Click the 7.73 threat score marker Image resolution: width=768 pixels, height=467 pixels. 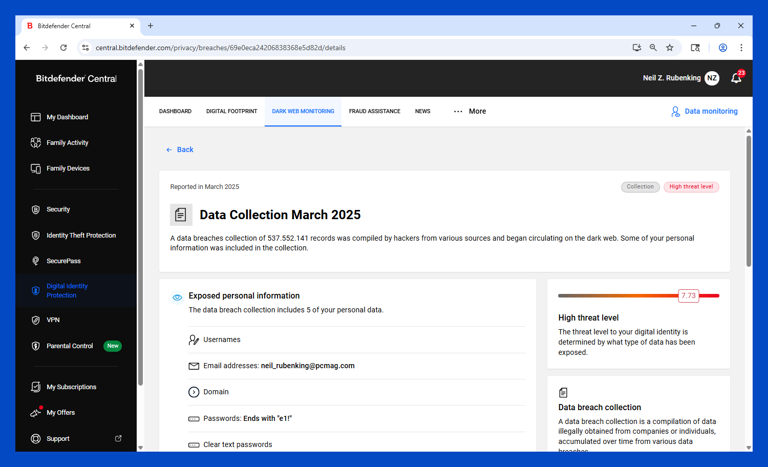pos(688,295)
